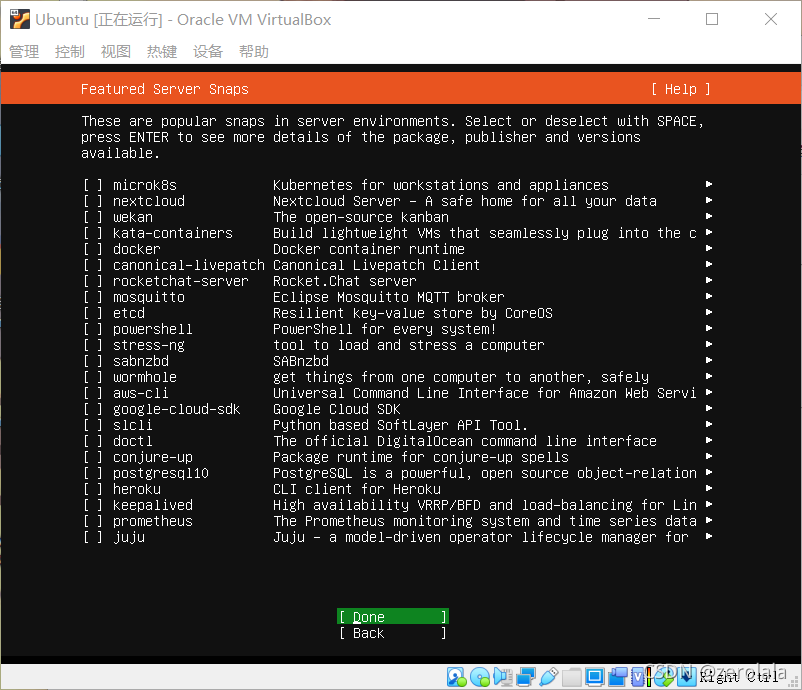
Task: Open details arrow for kata-containers row
Action: [x=709, y=232]
